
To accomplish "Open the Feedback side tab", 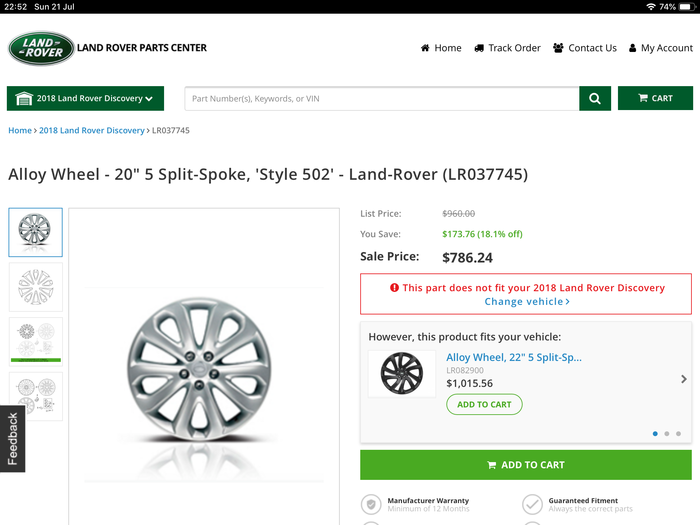I will (x=12, y=438).
